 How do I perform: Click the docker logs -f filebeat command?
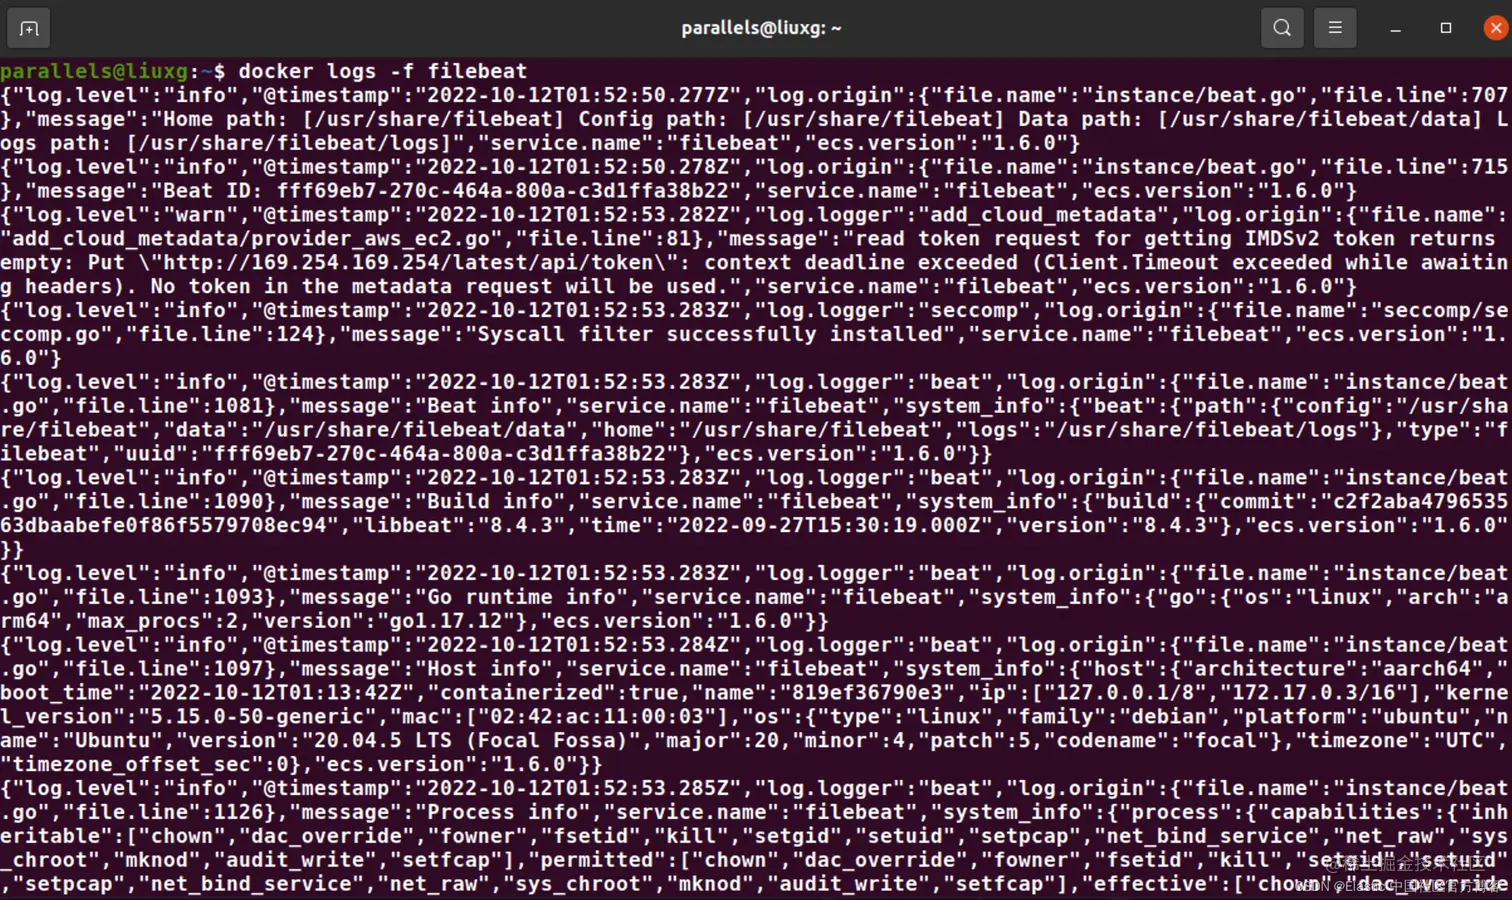point(382,71)
